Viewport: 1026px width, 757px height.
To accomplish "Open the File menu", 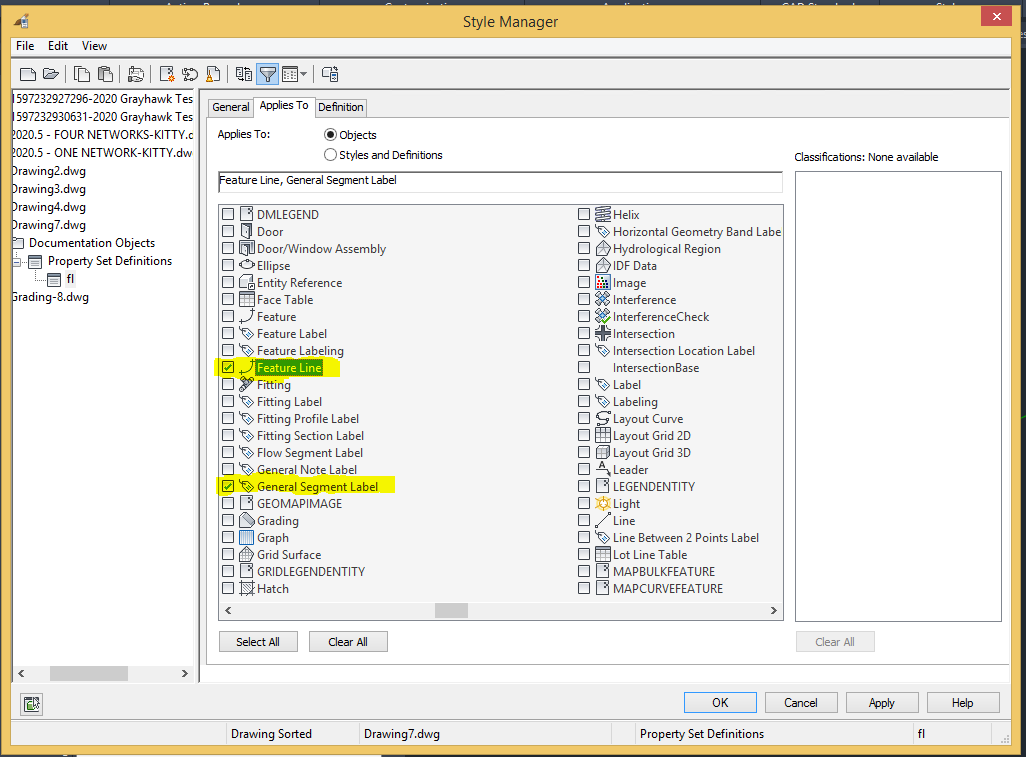I will (x=25, y=46).
